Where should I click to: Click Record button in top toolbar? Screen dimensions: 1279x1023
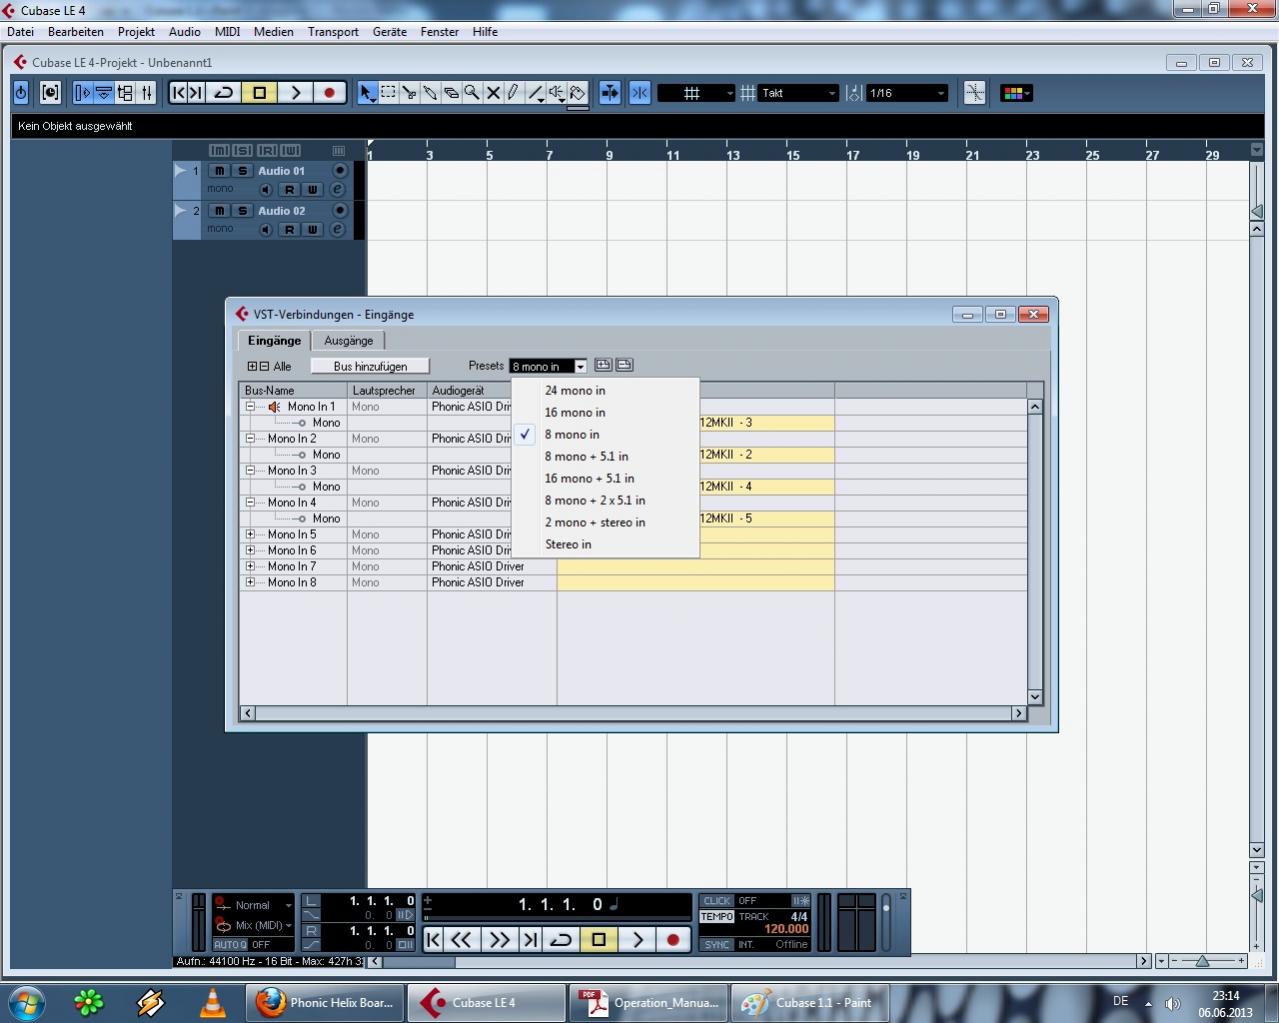tap(329, 93)
